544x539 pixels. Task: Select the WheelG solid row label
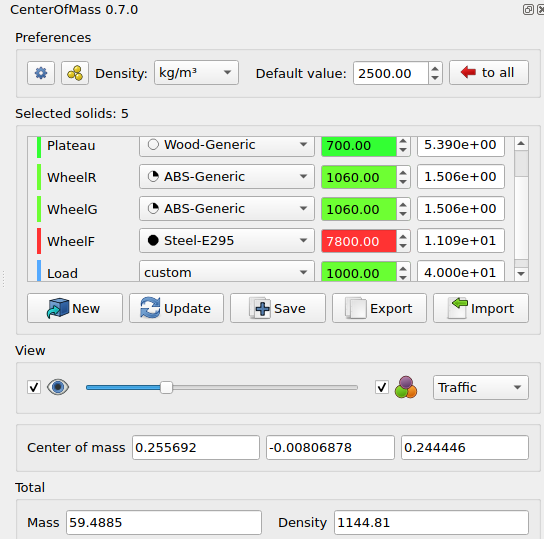[x=72, y=209]
